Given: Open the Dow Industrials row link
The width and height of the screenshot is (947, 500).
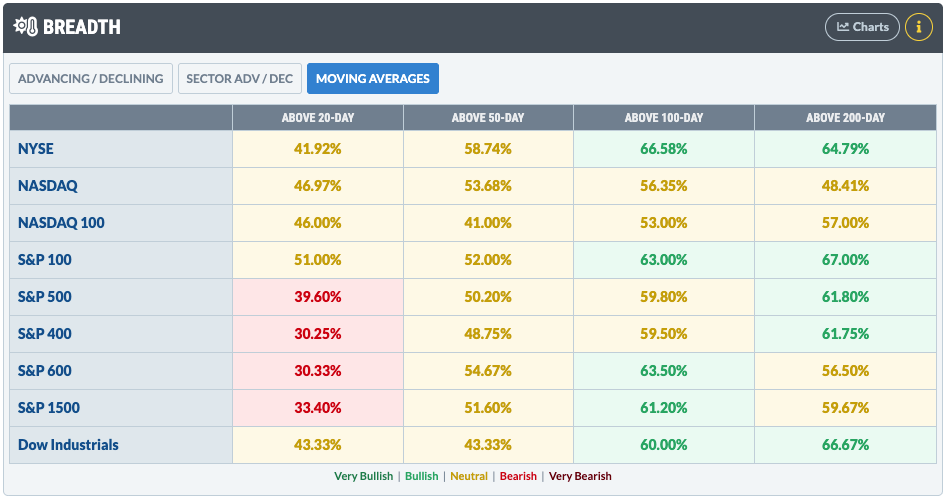Looking at the screenshot, I should tap(68, 445).
